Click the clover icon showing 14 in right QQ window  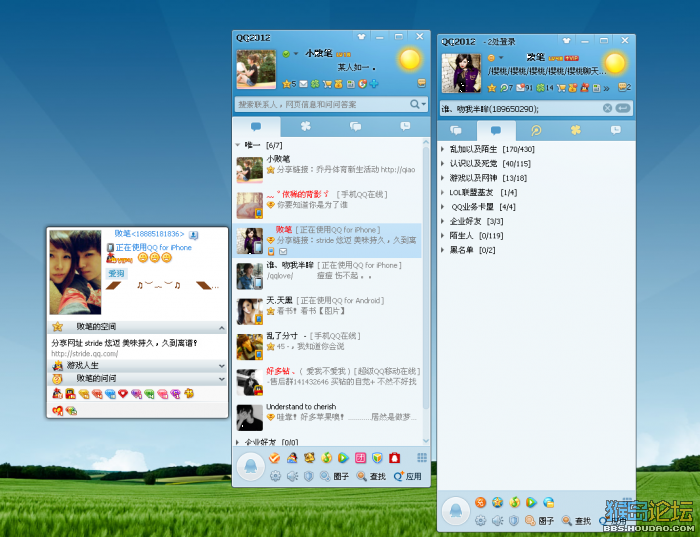point(545,88)
